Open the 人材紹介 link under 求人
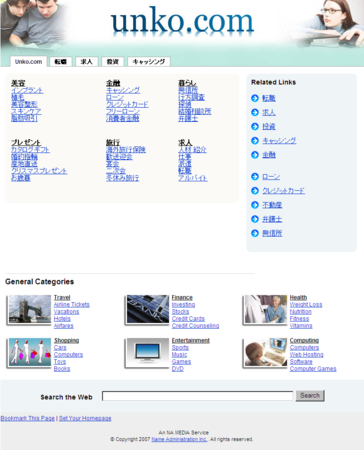The height and width of the screenshot is (450, 364). tap(192, 150)
